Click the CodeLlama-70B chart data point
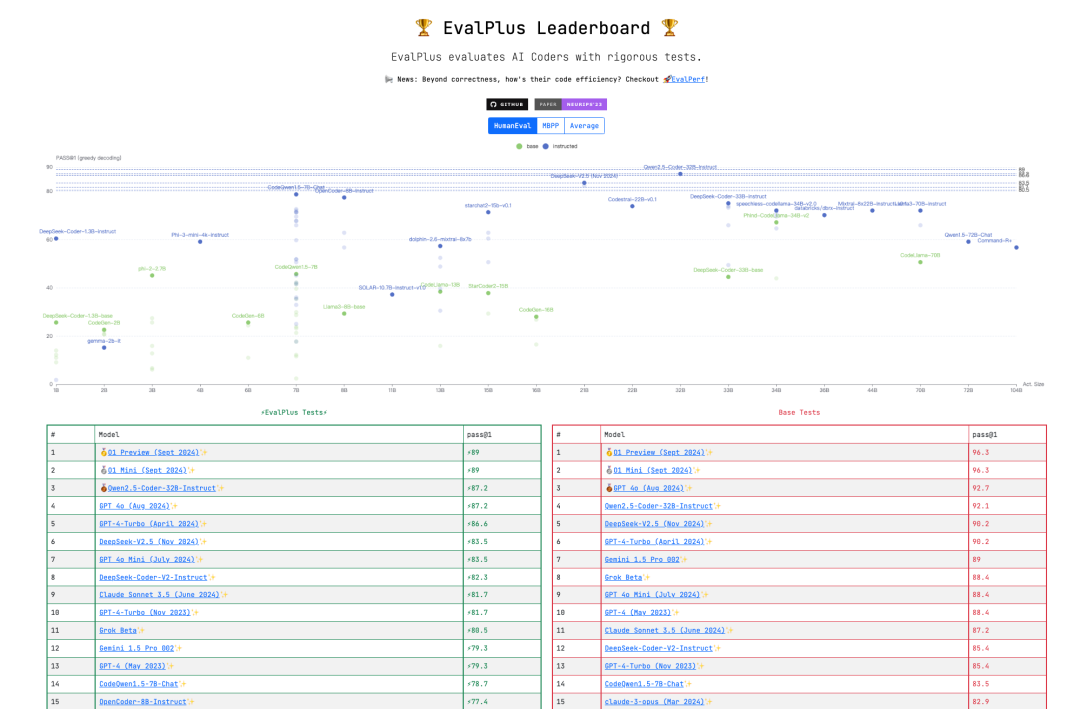Image resolution: width=1080 pixels, height=709 pixels. tap(920, 263)
